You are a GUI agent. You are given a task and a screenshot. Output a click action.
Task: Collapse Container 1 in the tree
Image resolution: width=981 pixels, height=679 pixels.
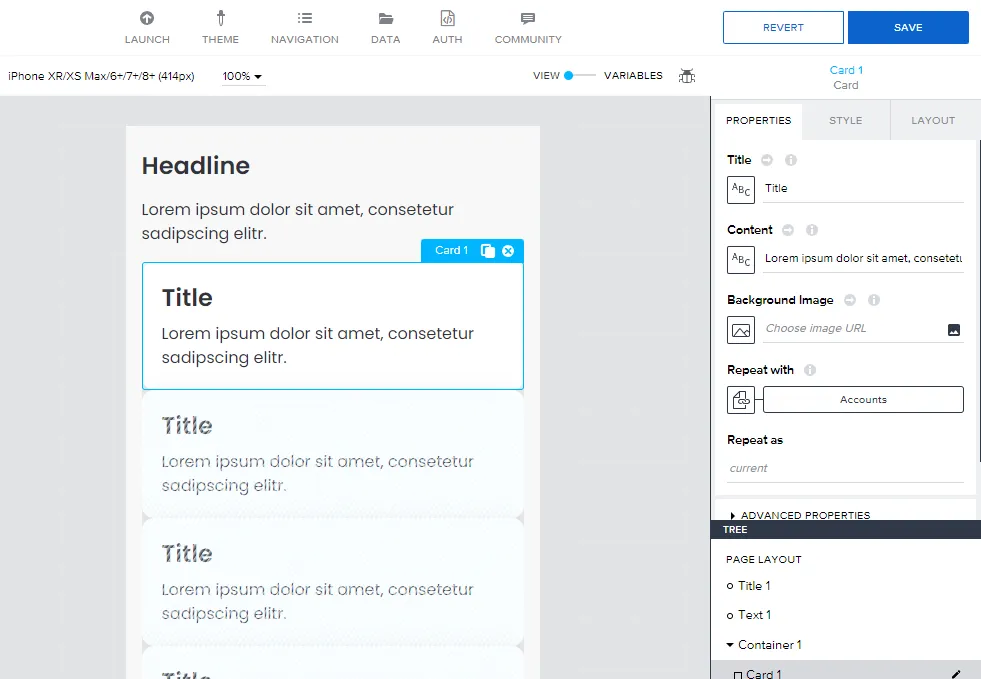pos(731,645)
